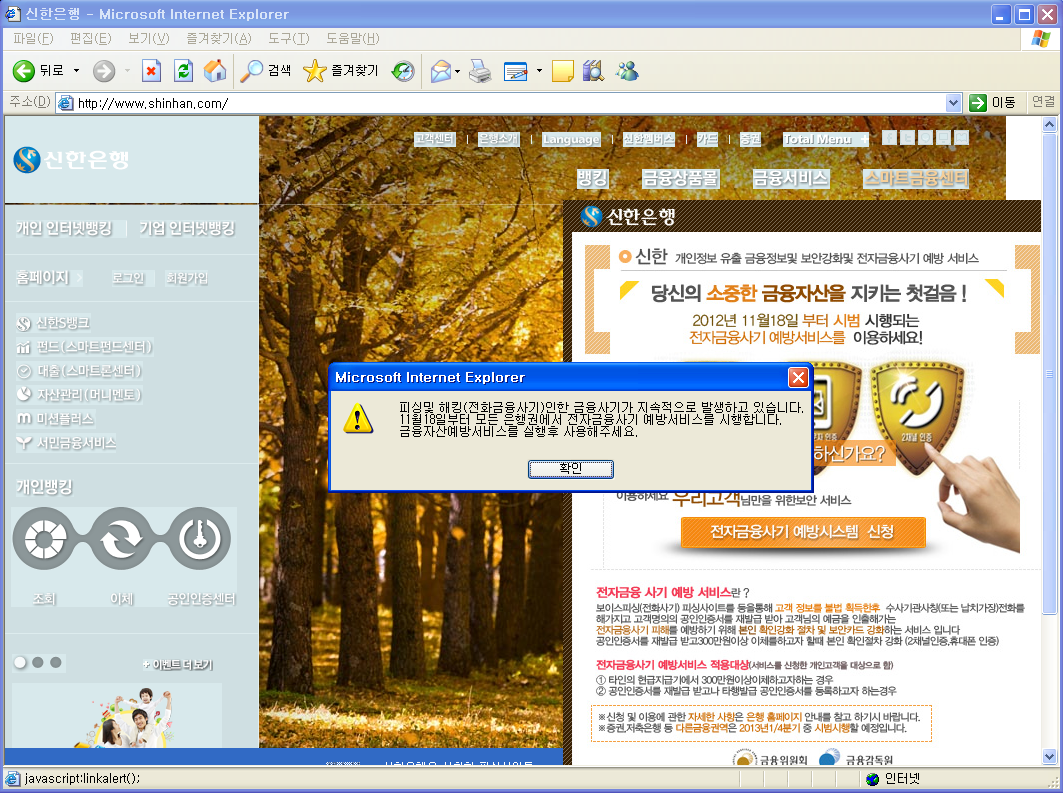Close the alert dialog with red X

click(x=799, y=378)
